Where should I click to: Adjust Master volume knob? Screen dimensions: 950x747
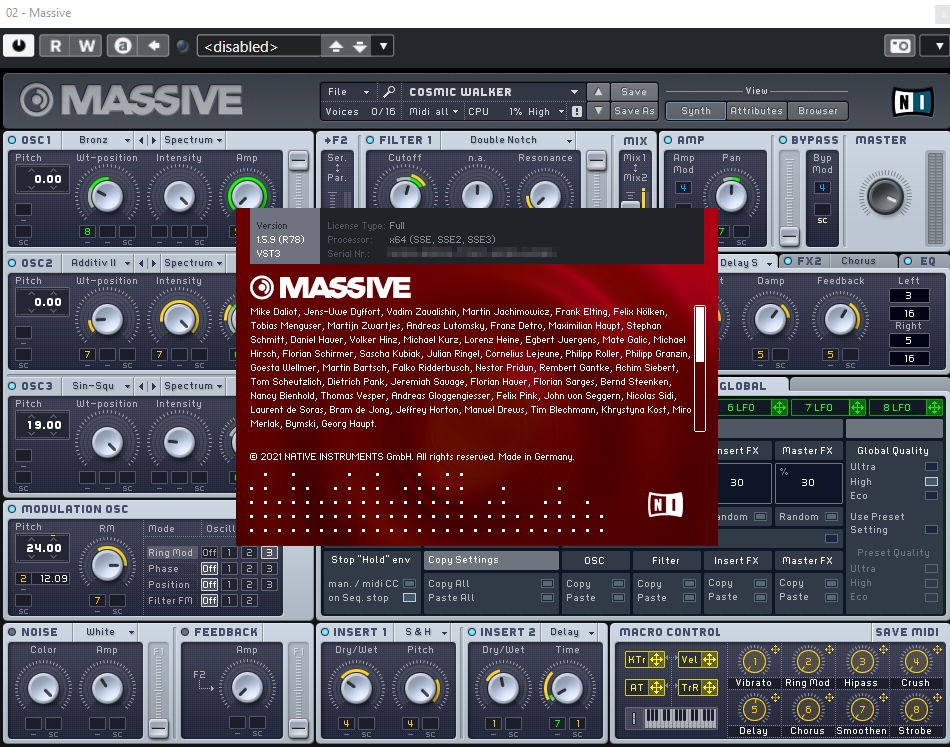coord(885,196)
